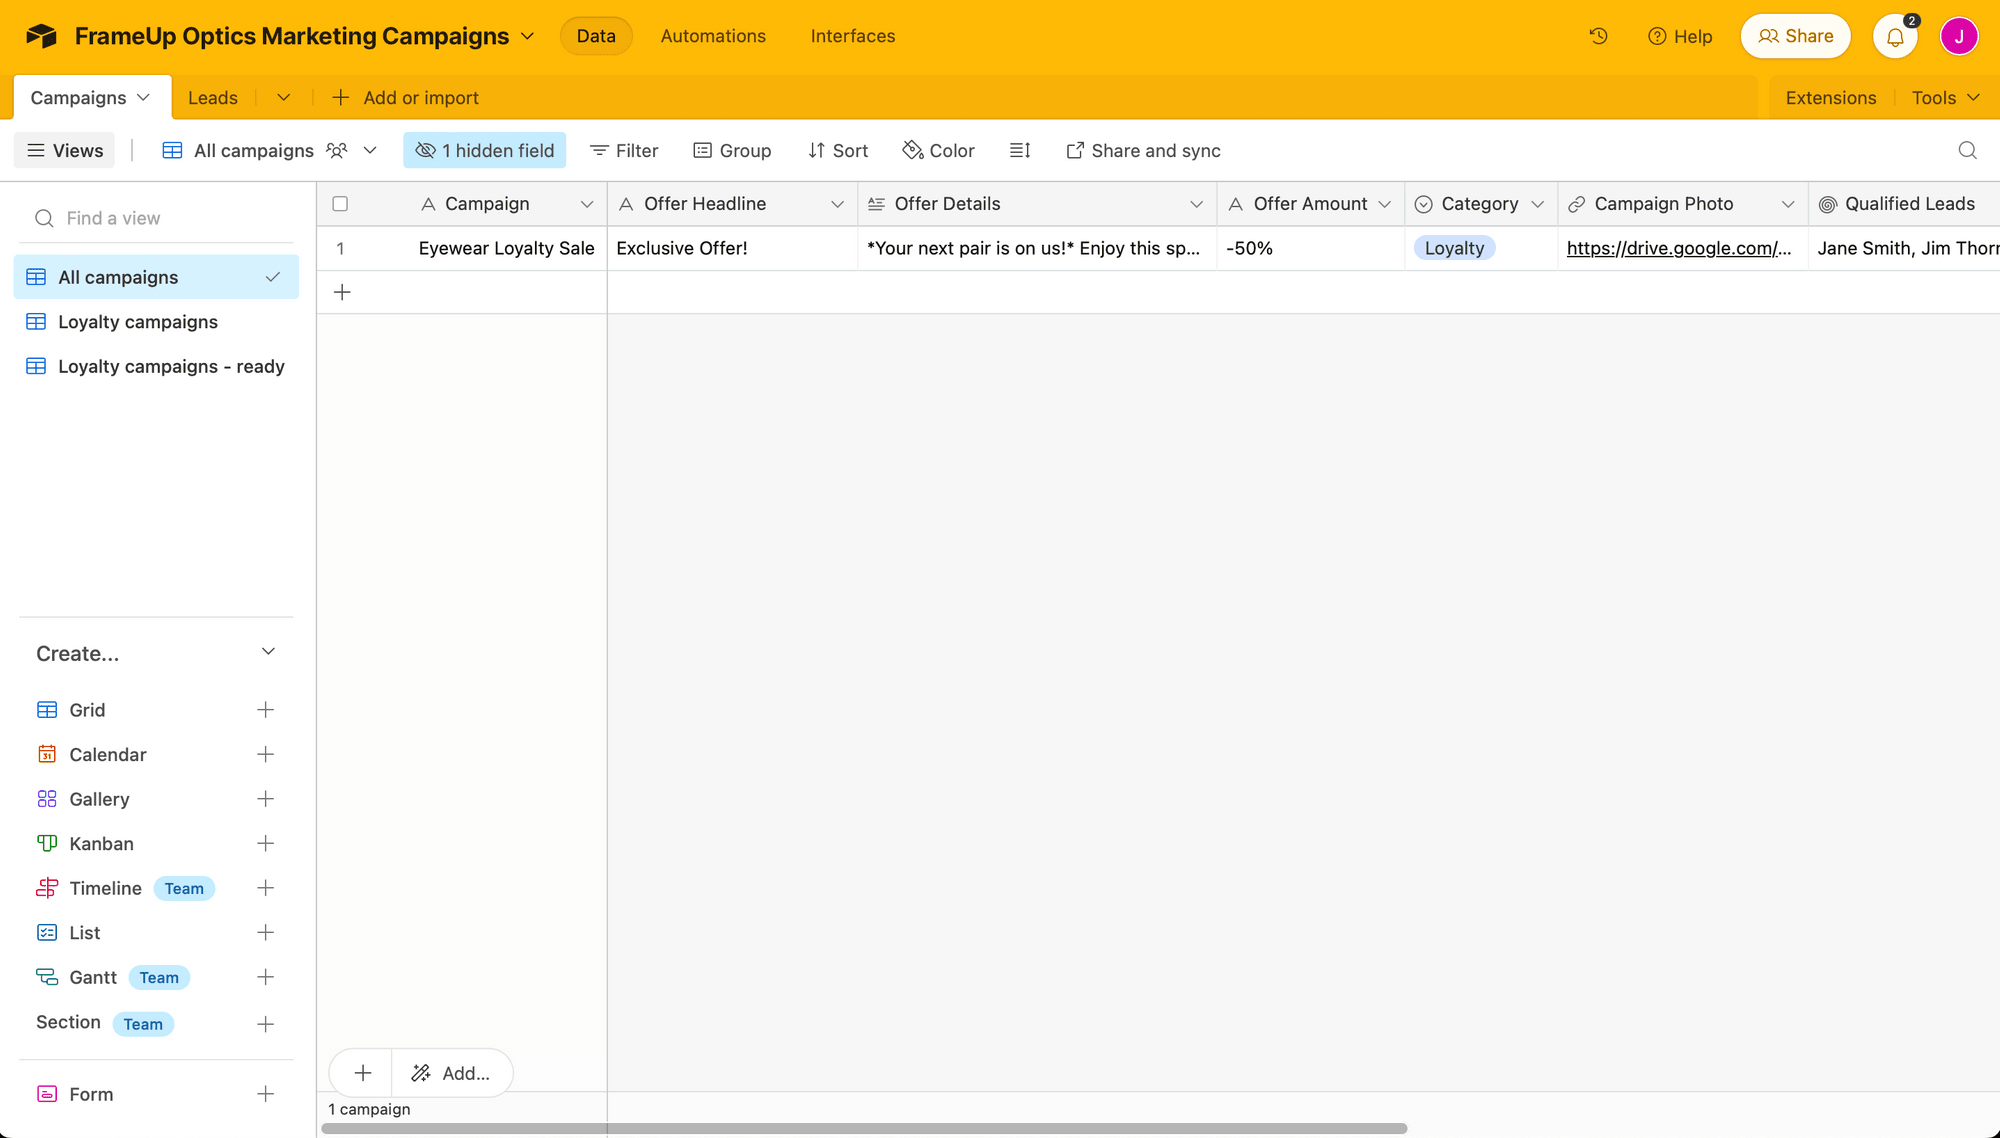
Task: Switch to the Automations tab
Action: [712, 35]
